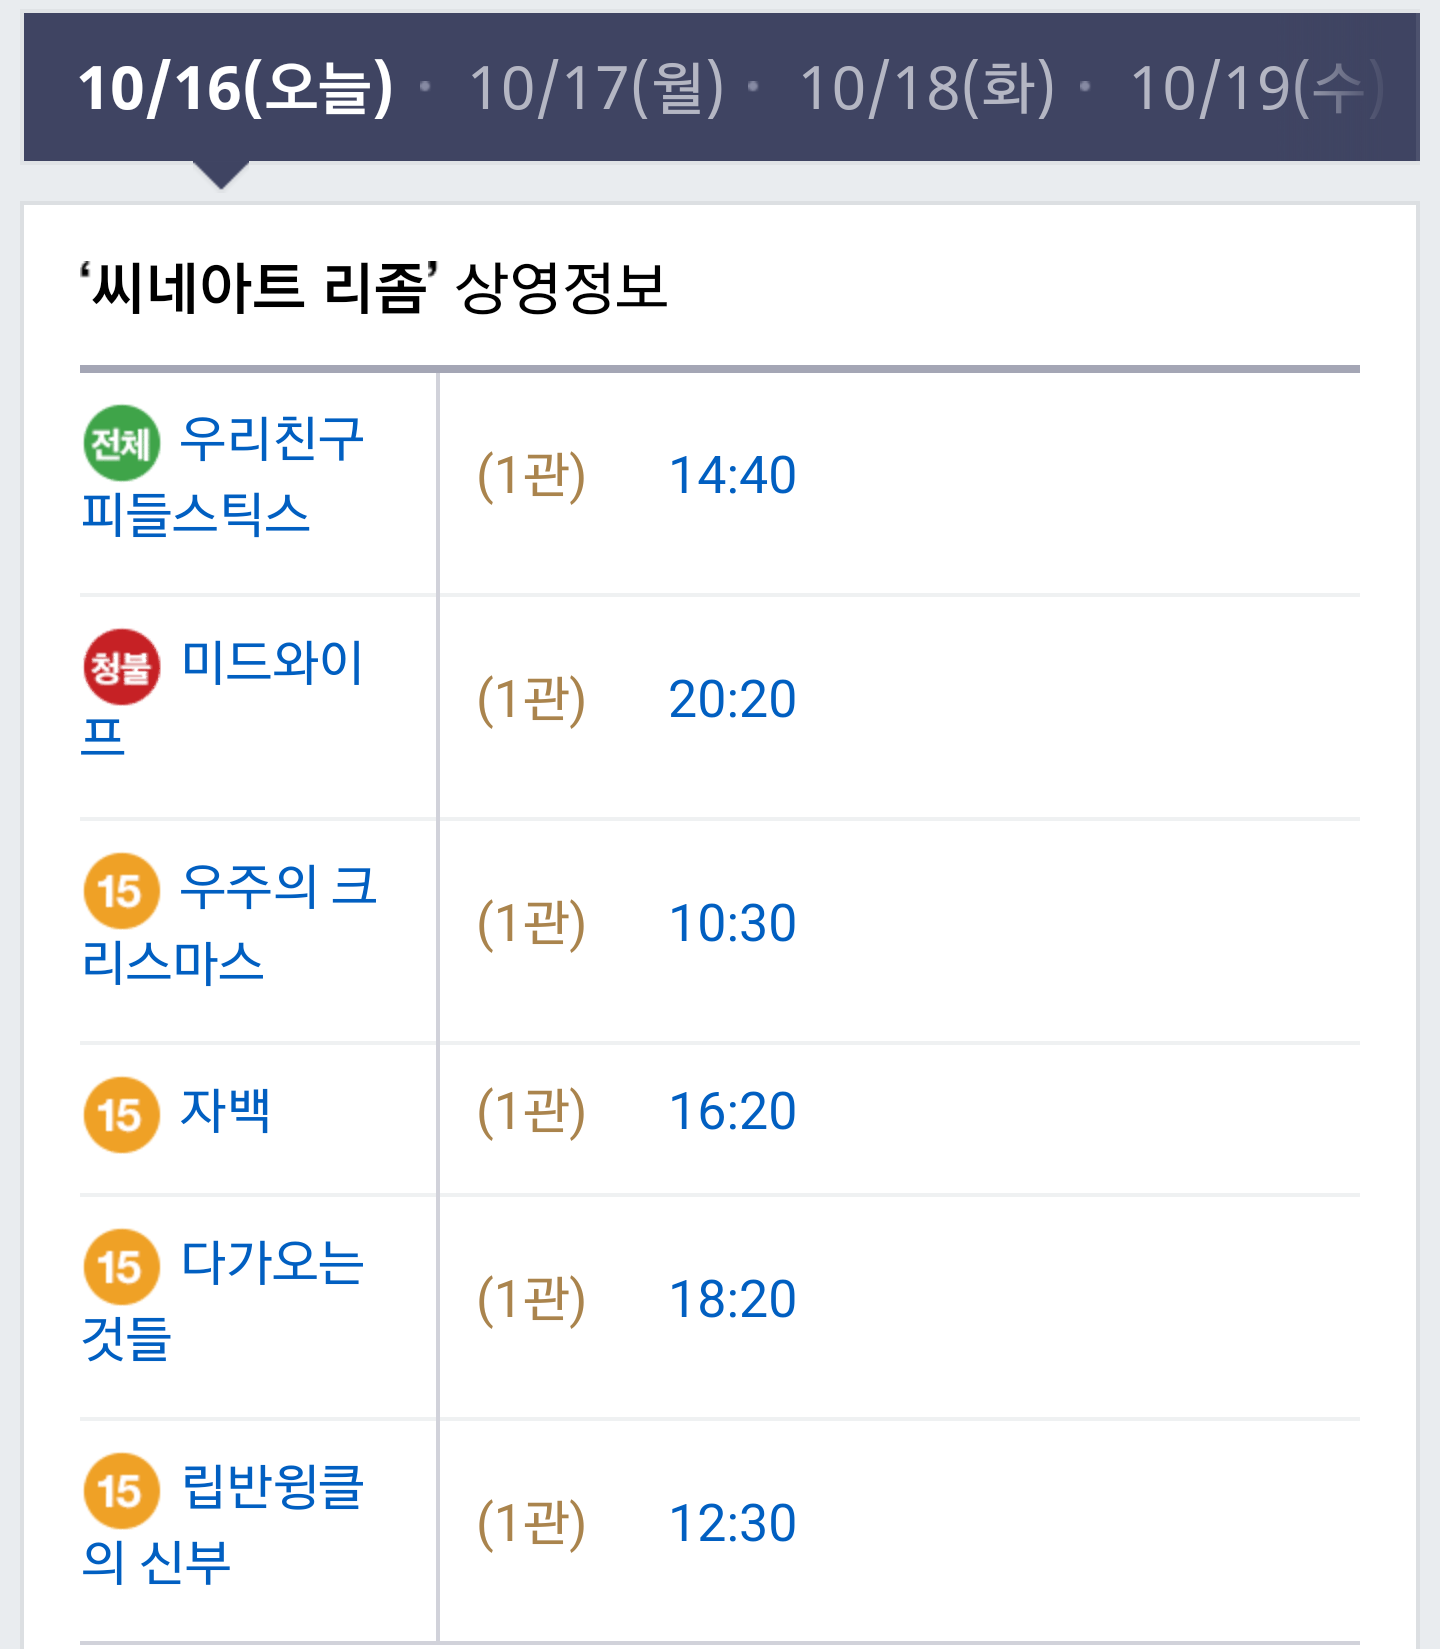The image size is (1440, 1649).
Task: Choose the 16:20 showtime for 자백
Action: (732, 1111)
